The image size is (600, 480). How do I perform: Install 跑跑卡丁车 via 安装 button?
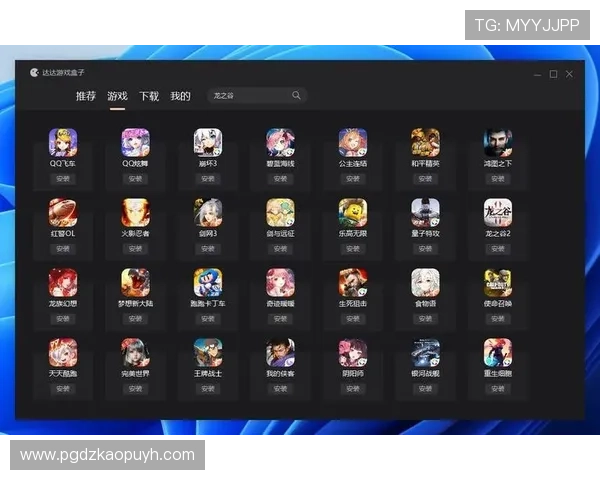[x=208, y=319]
